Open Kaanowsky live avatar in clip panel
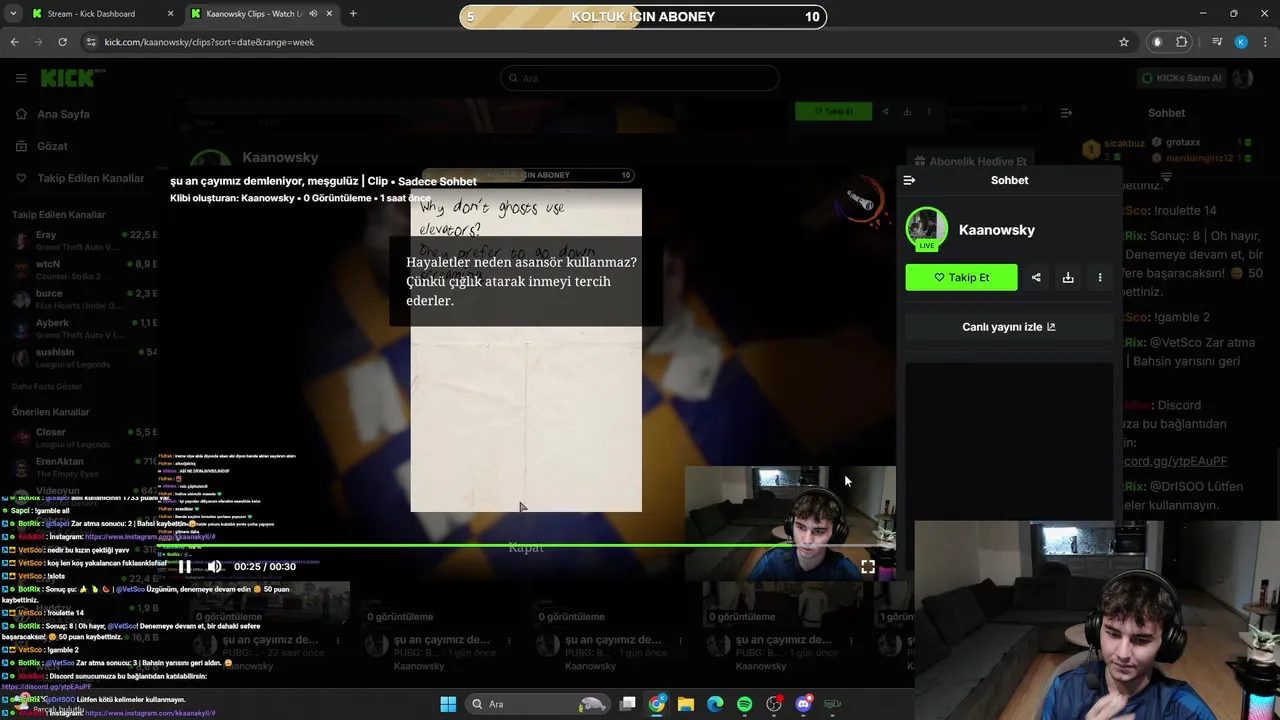1280x720 pixels. 927,229
